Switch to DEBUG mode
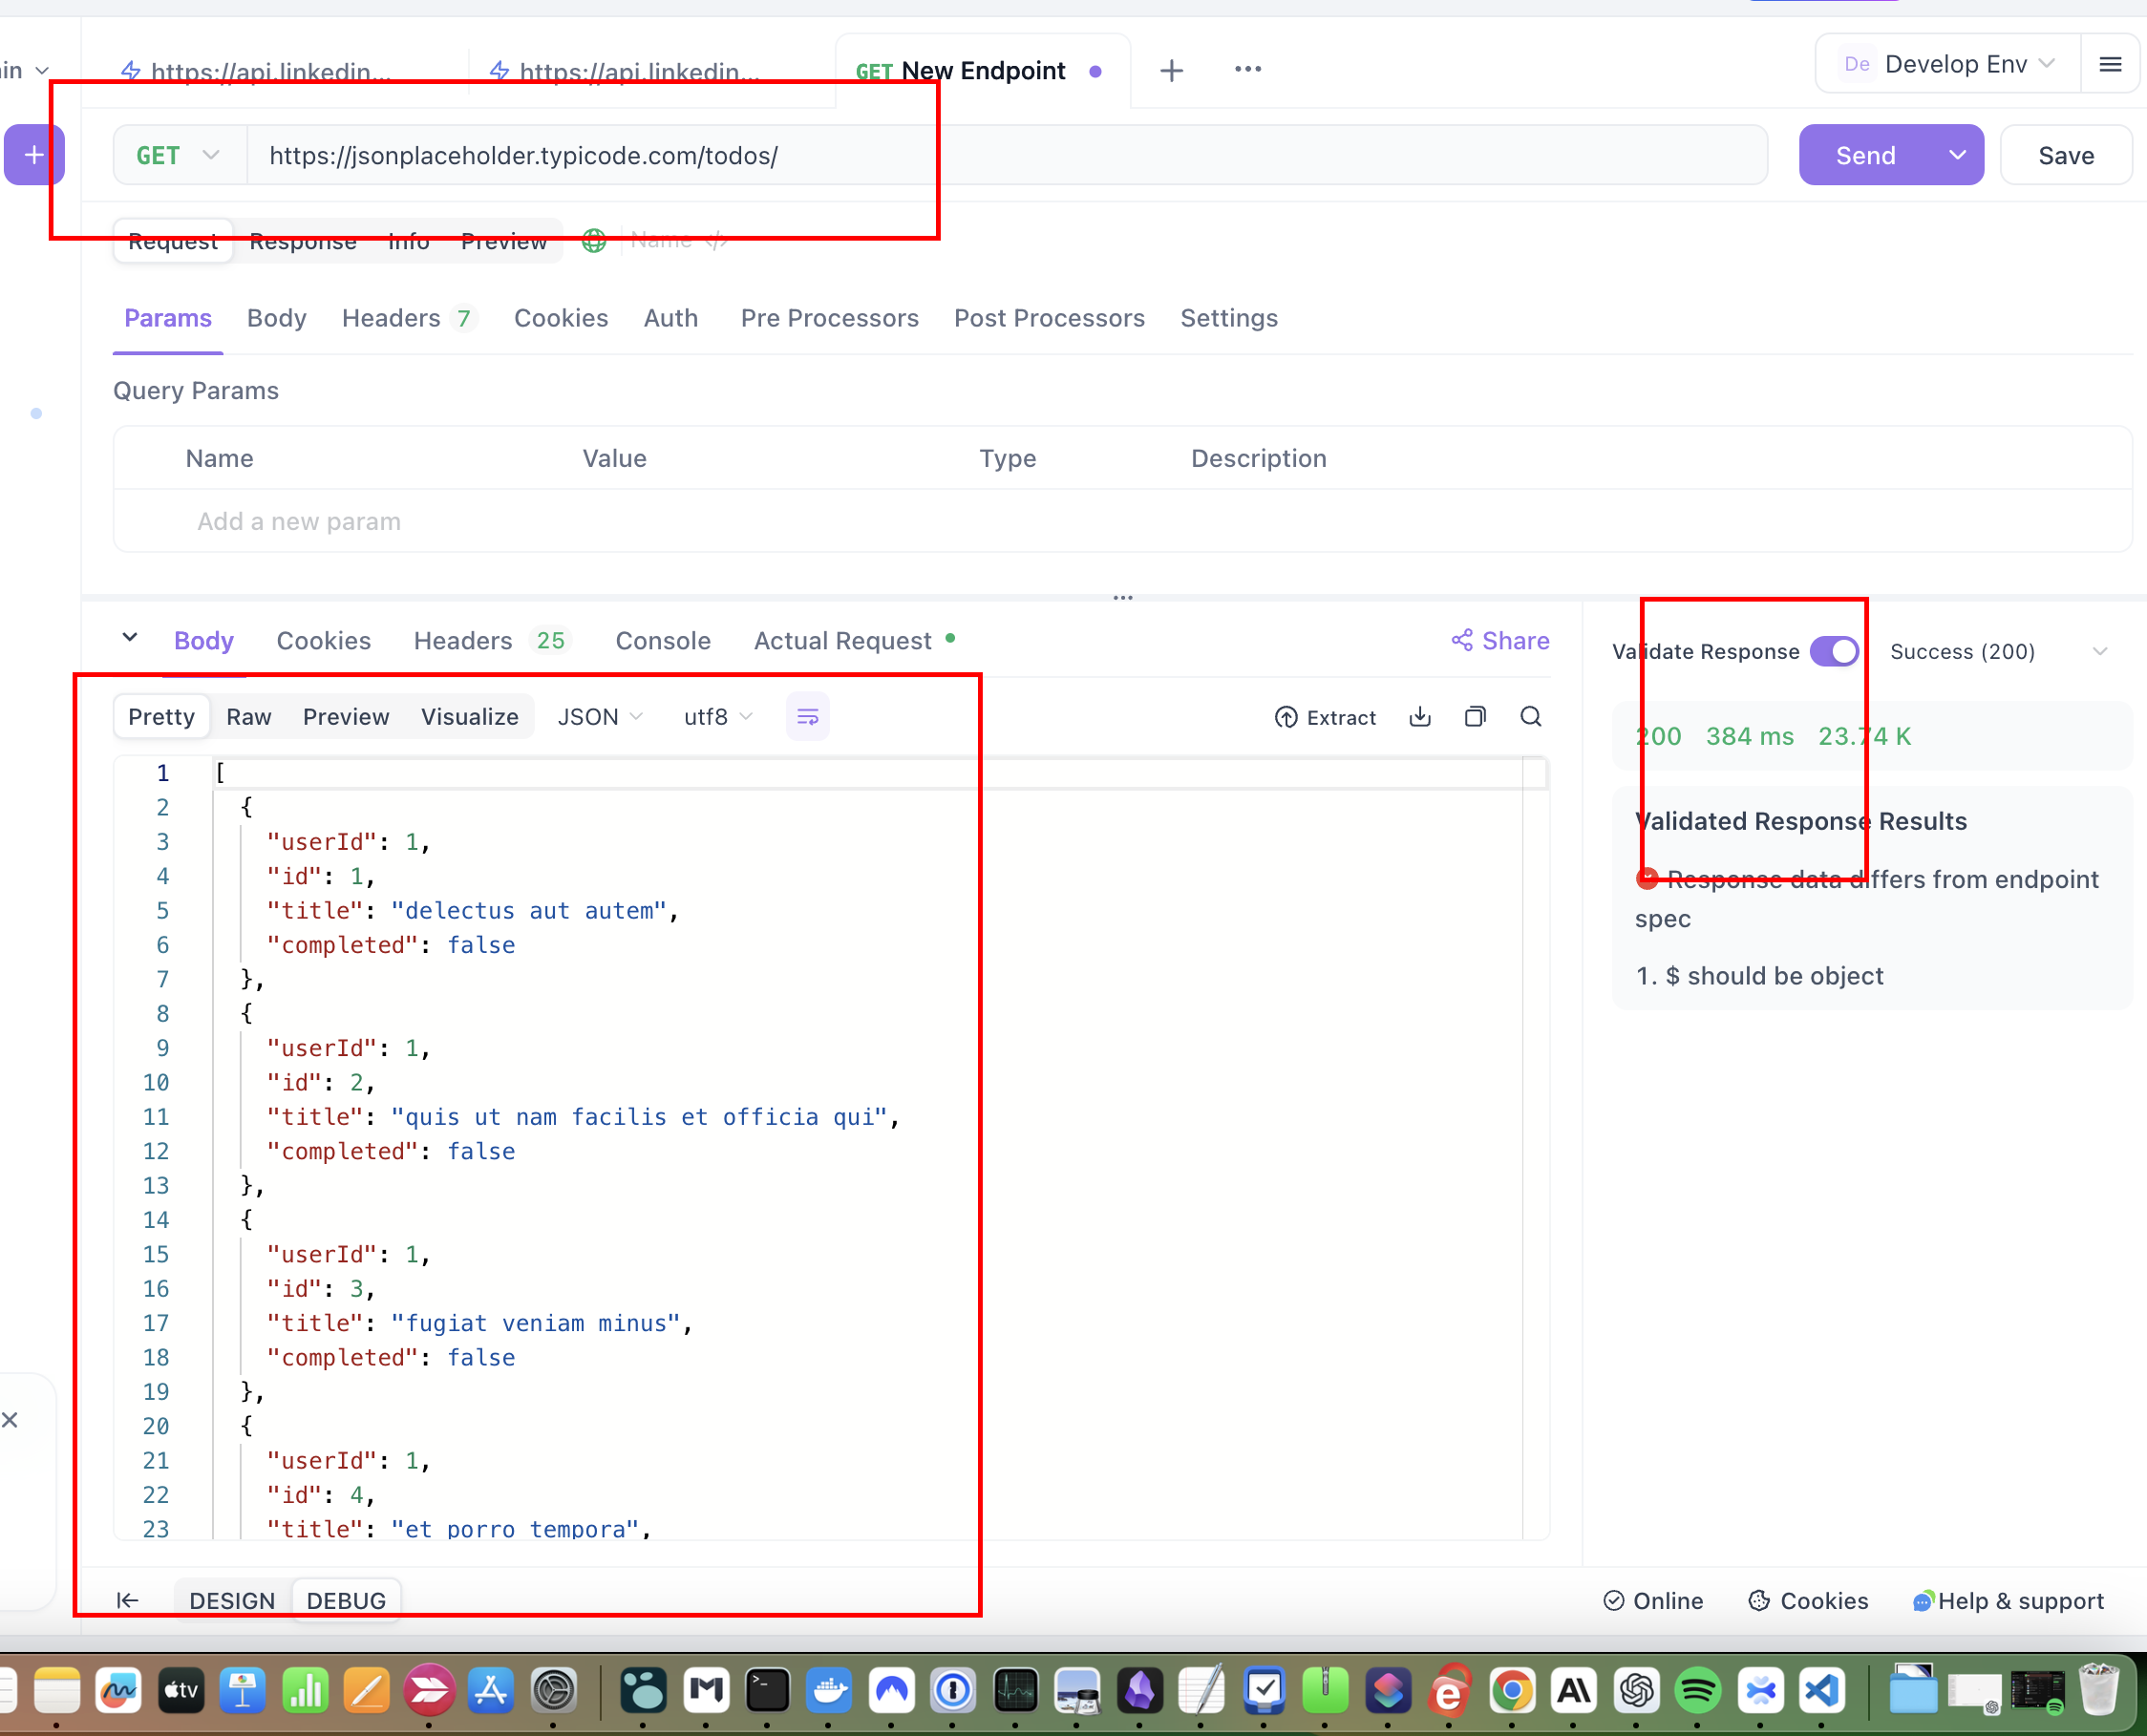Viewport: 2147px width, 1736px height. pos(346,1600)
